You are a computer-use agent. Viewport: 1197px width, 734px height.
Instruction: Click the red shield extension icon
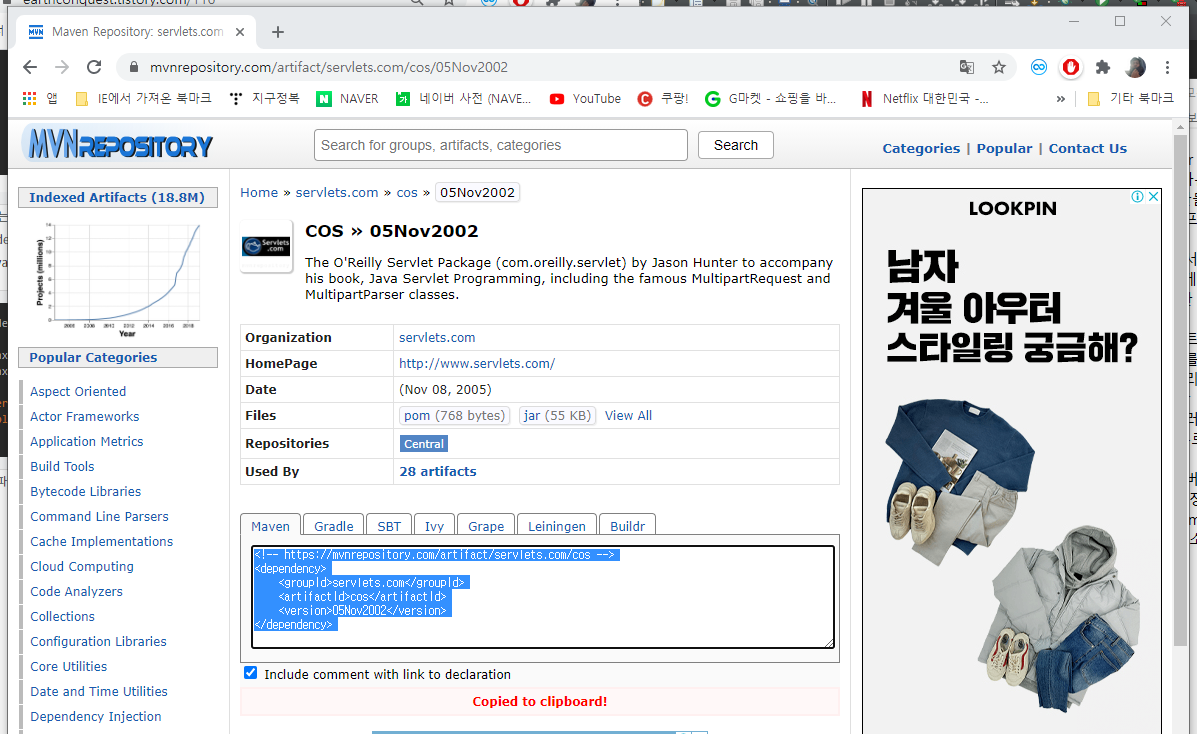[1071, 67]
